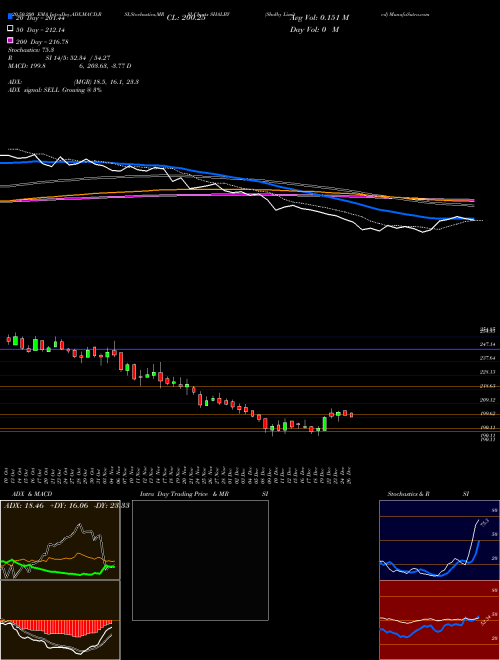This screenshot has height=660, width=500.
Task: Click the ADX (MGR) 18.5, 16.1, 23.3 line
Action: point(74,82)
